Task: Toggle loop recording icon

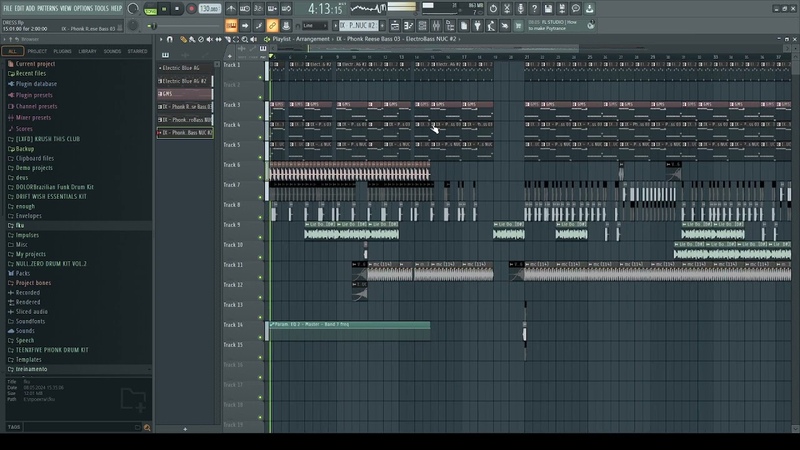Action: tap(286, 9)
